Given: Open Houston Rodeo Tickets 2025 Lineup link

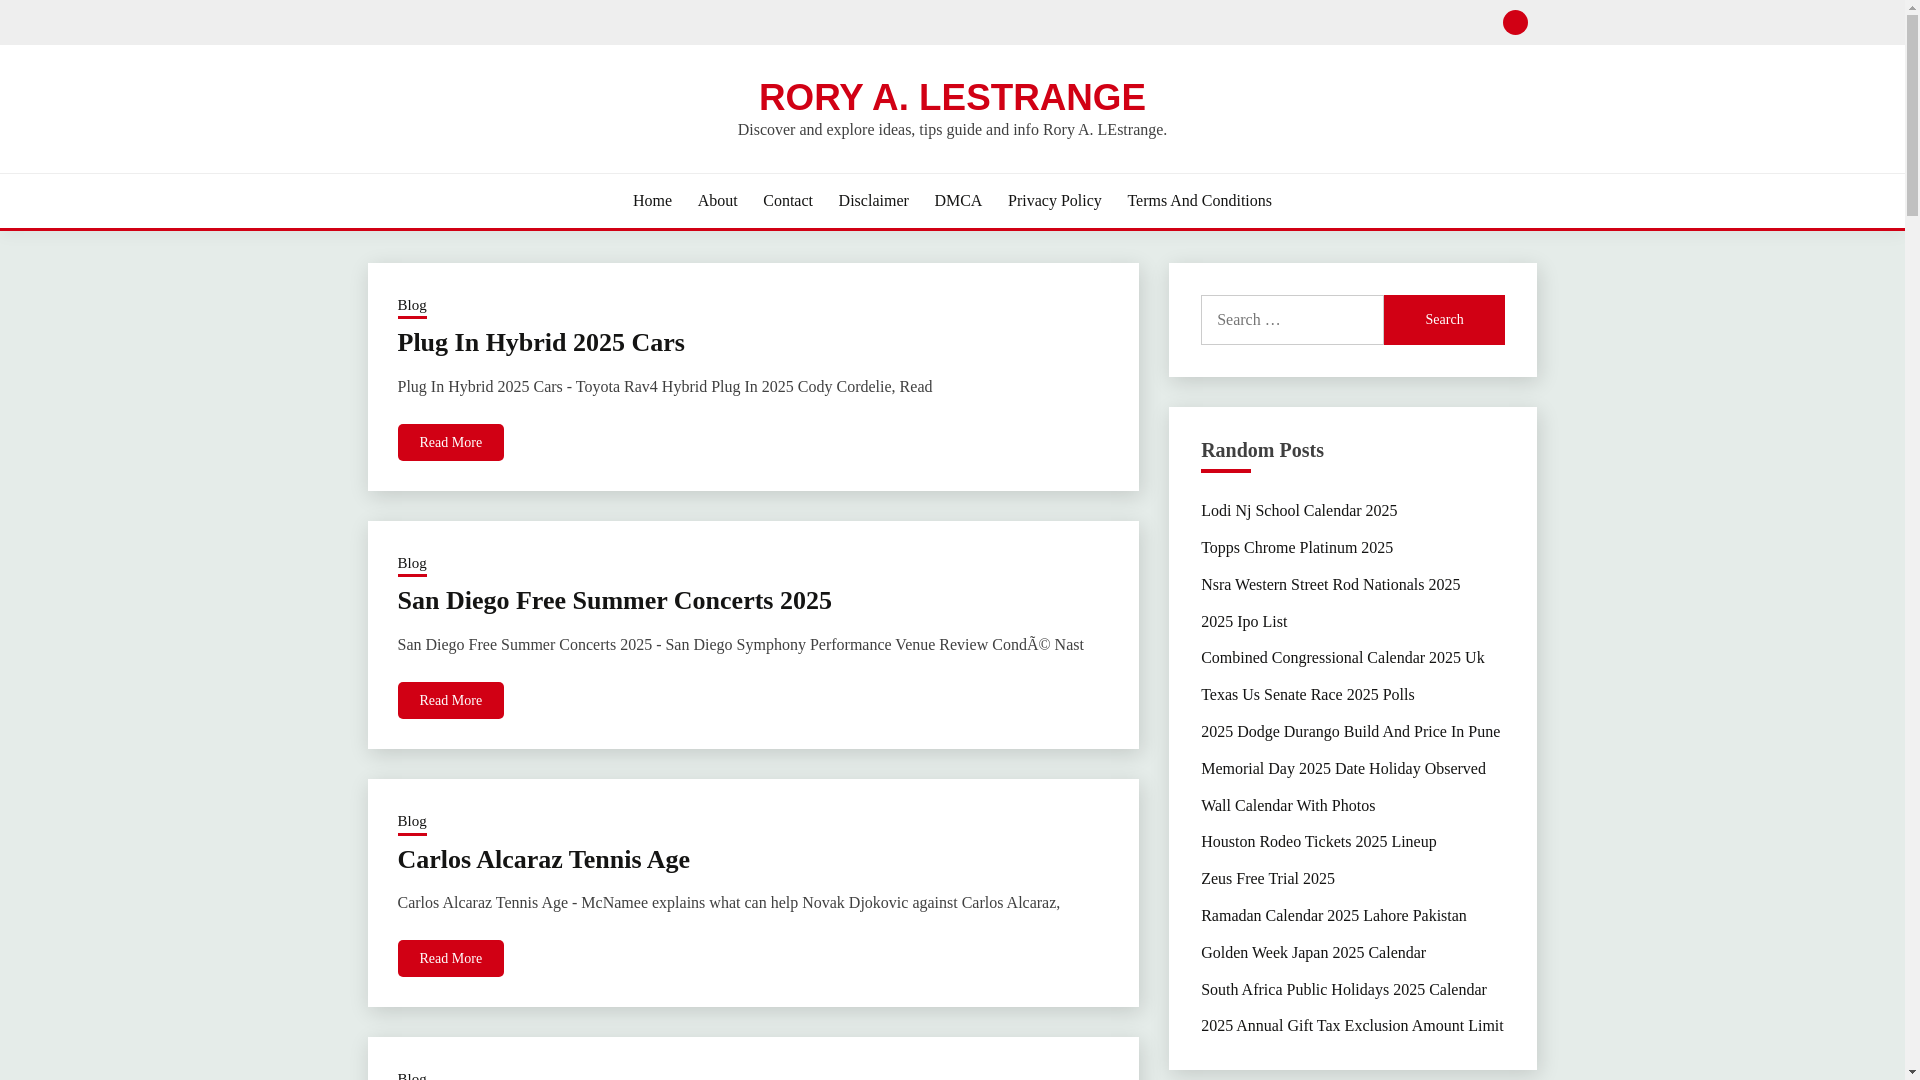Looking at the screenshot, I should point(1318,842).
